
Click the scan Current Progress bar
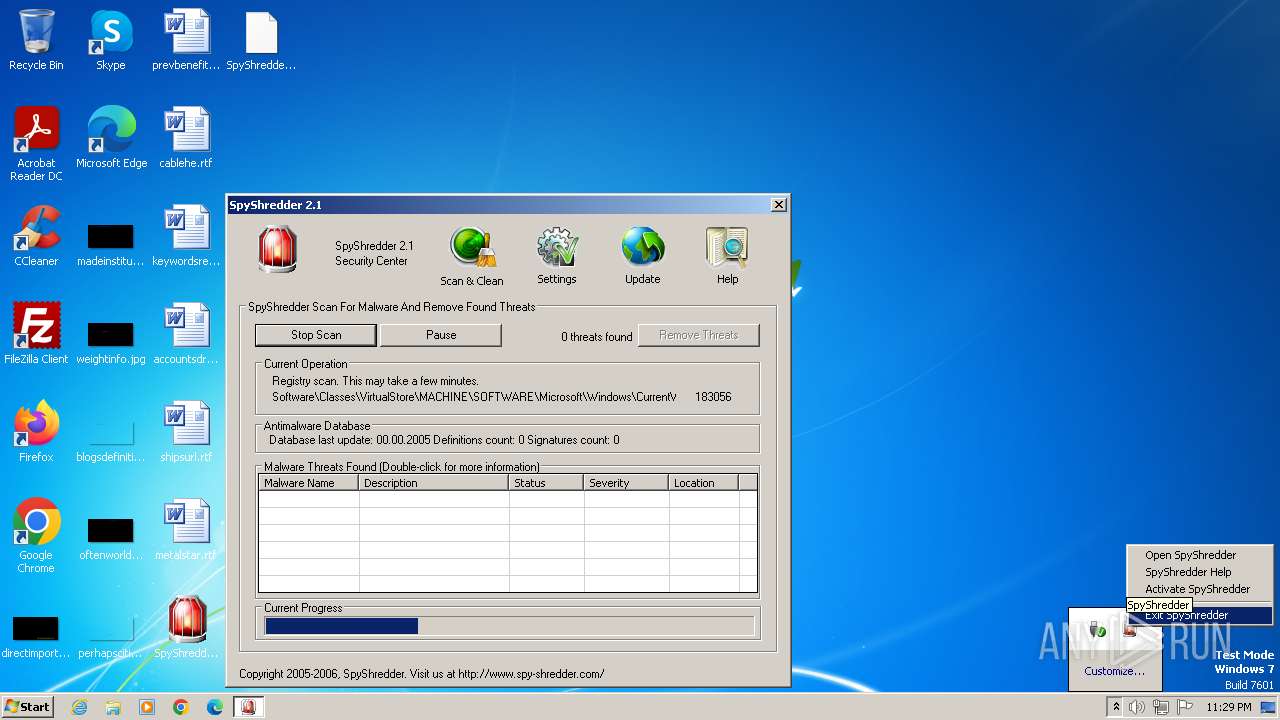pyautogui.click(x=509, y=626)
